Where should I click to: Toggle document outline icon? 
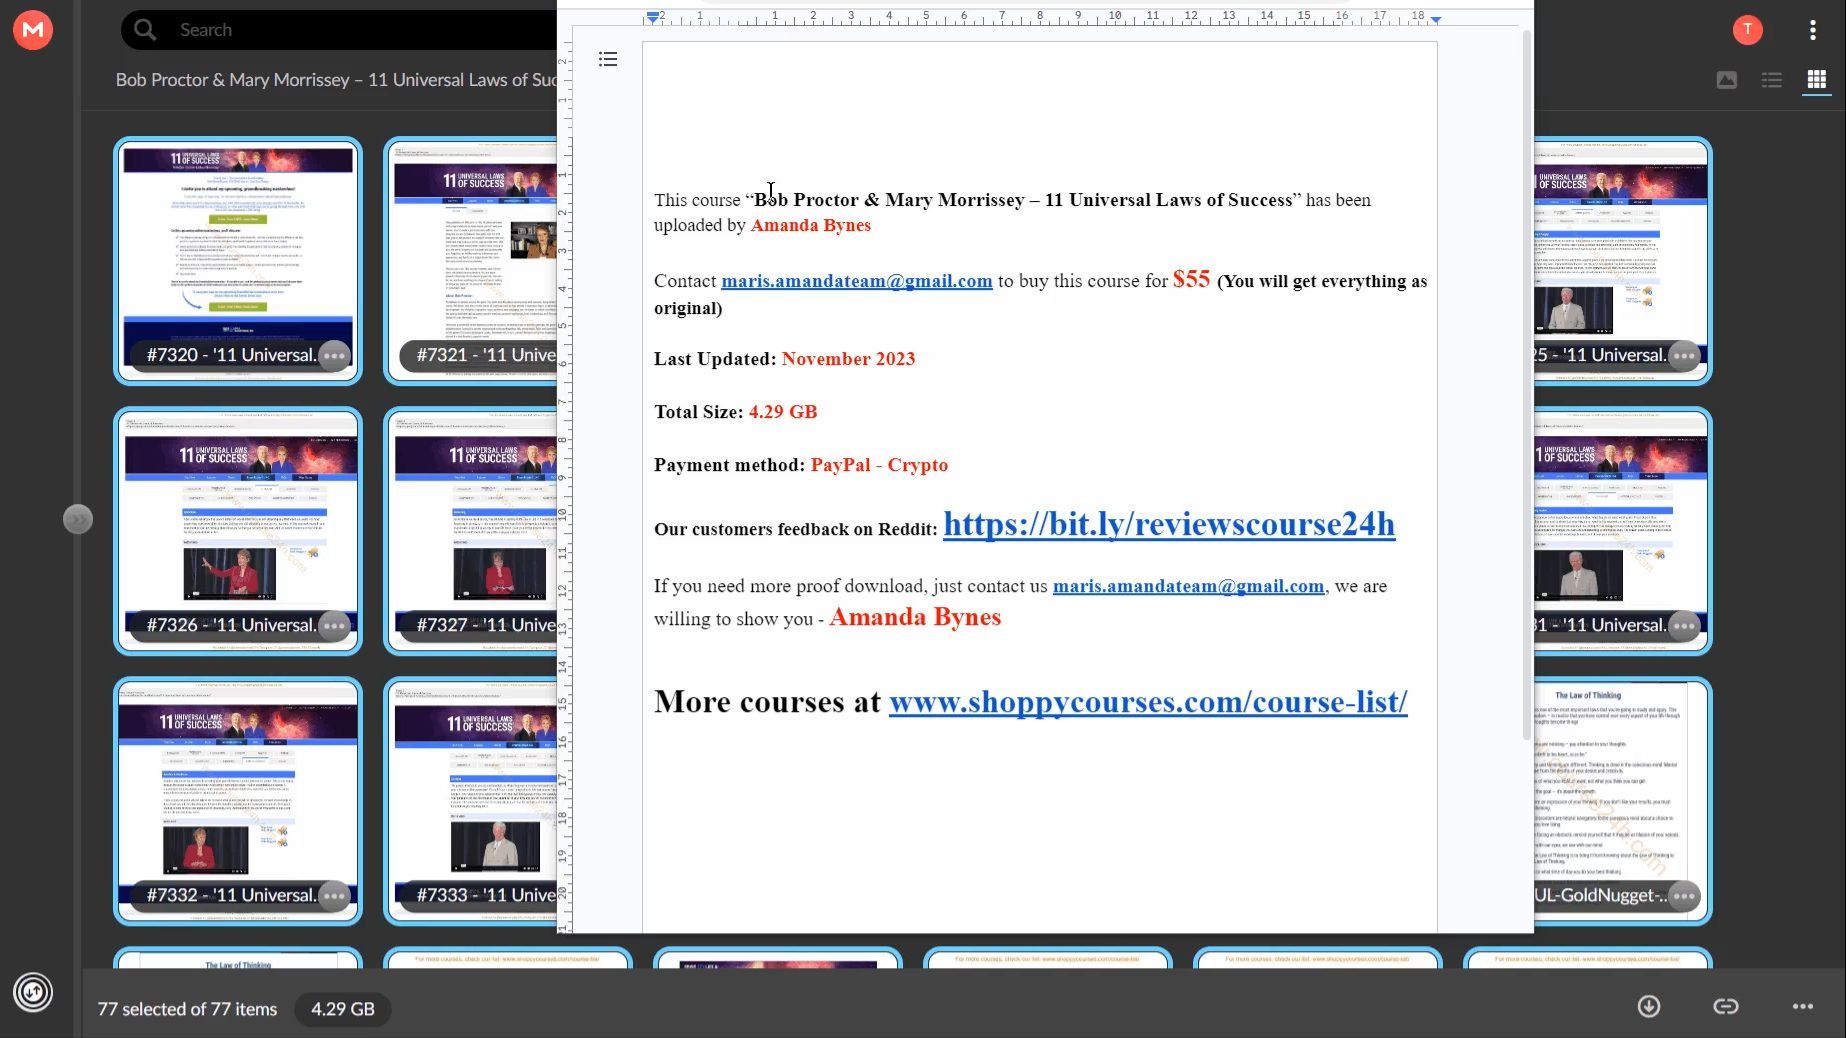pyautogui.click(x=608, y=59)
